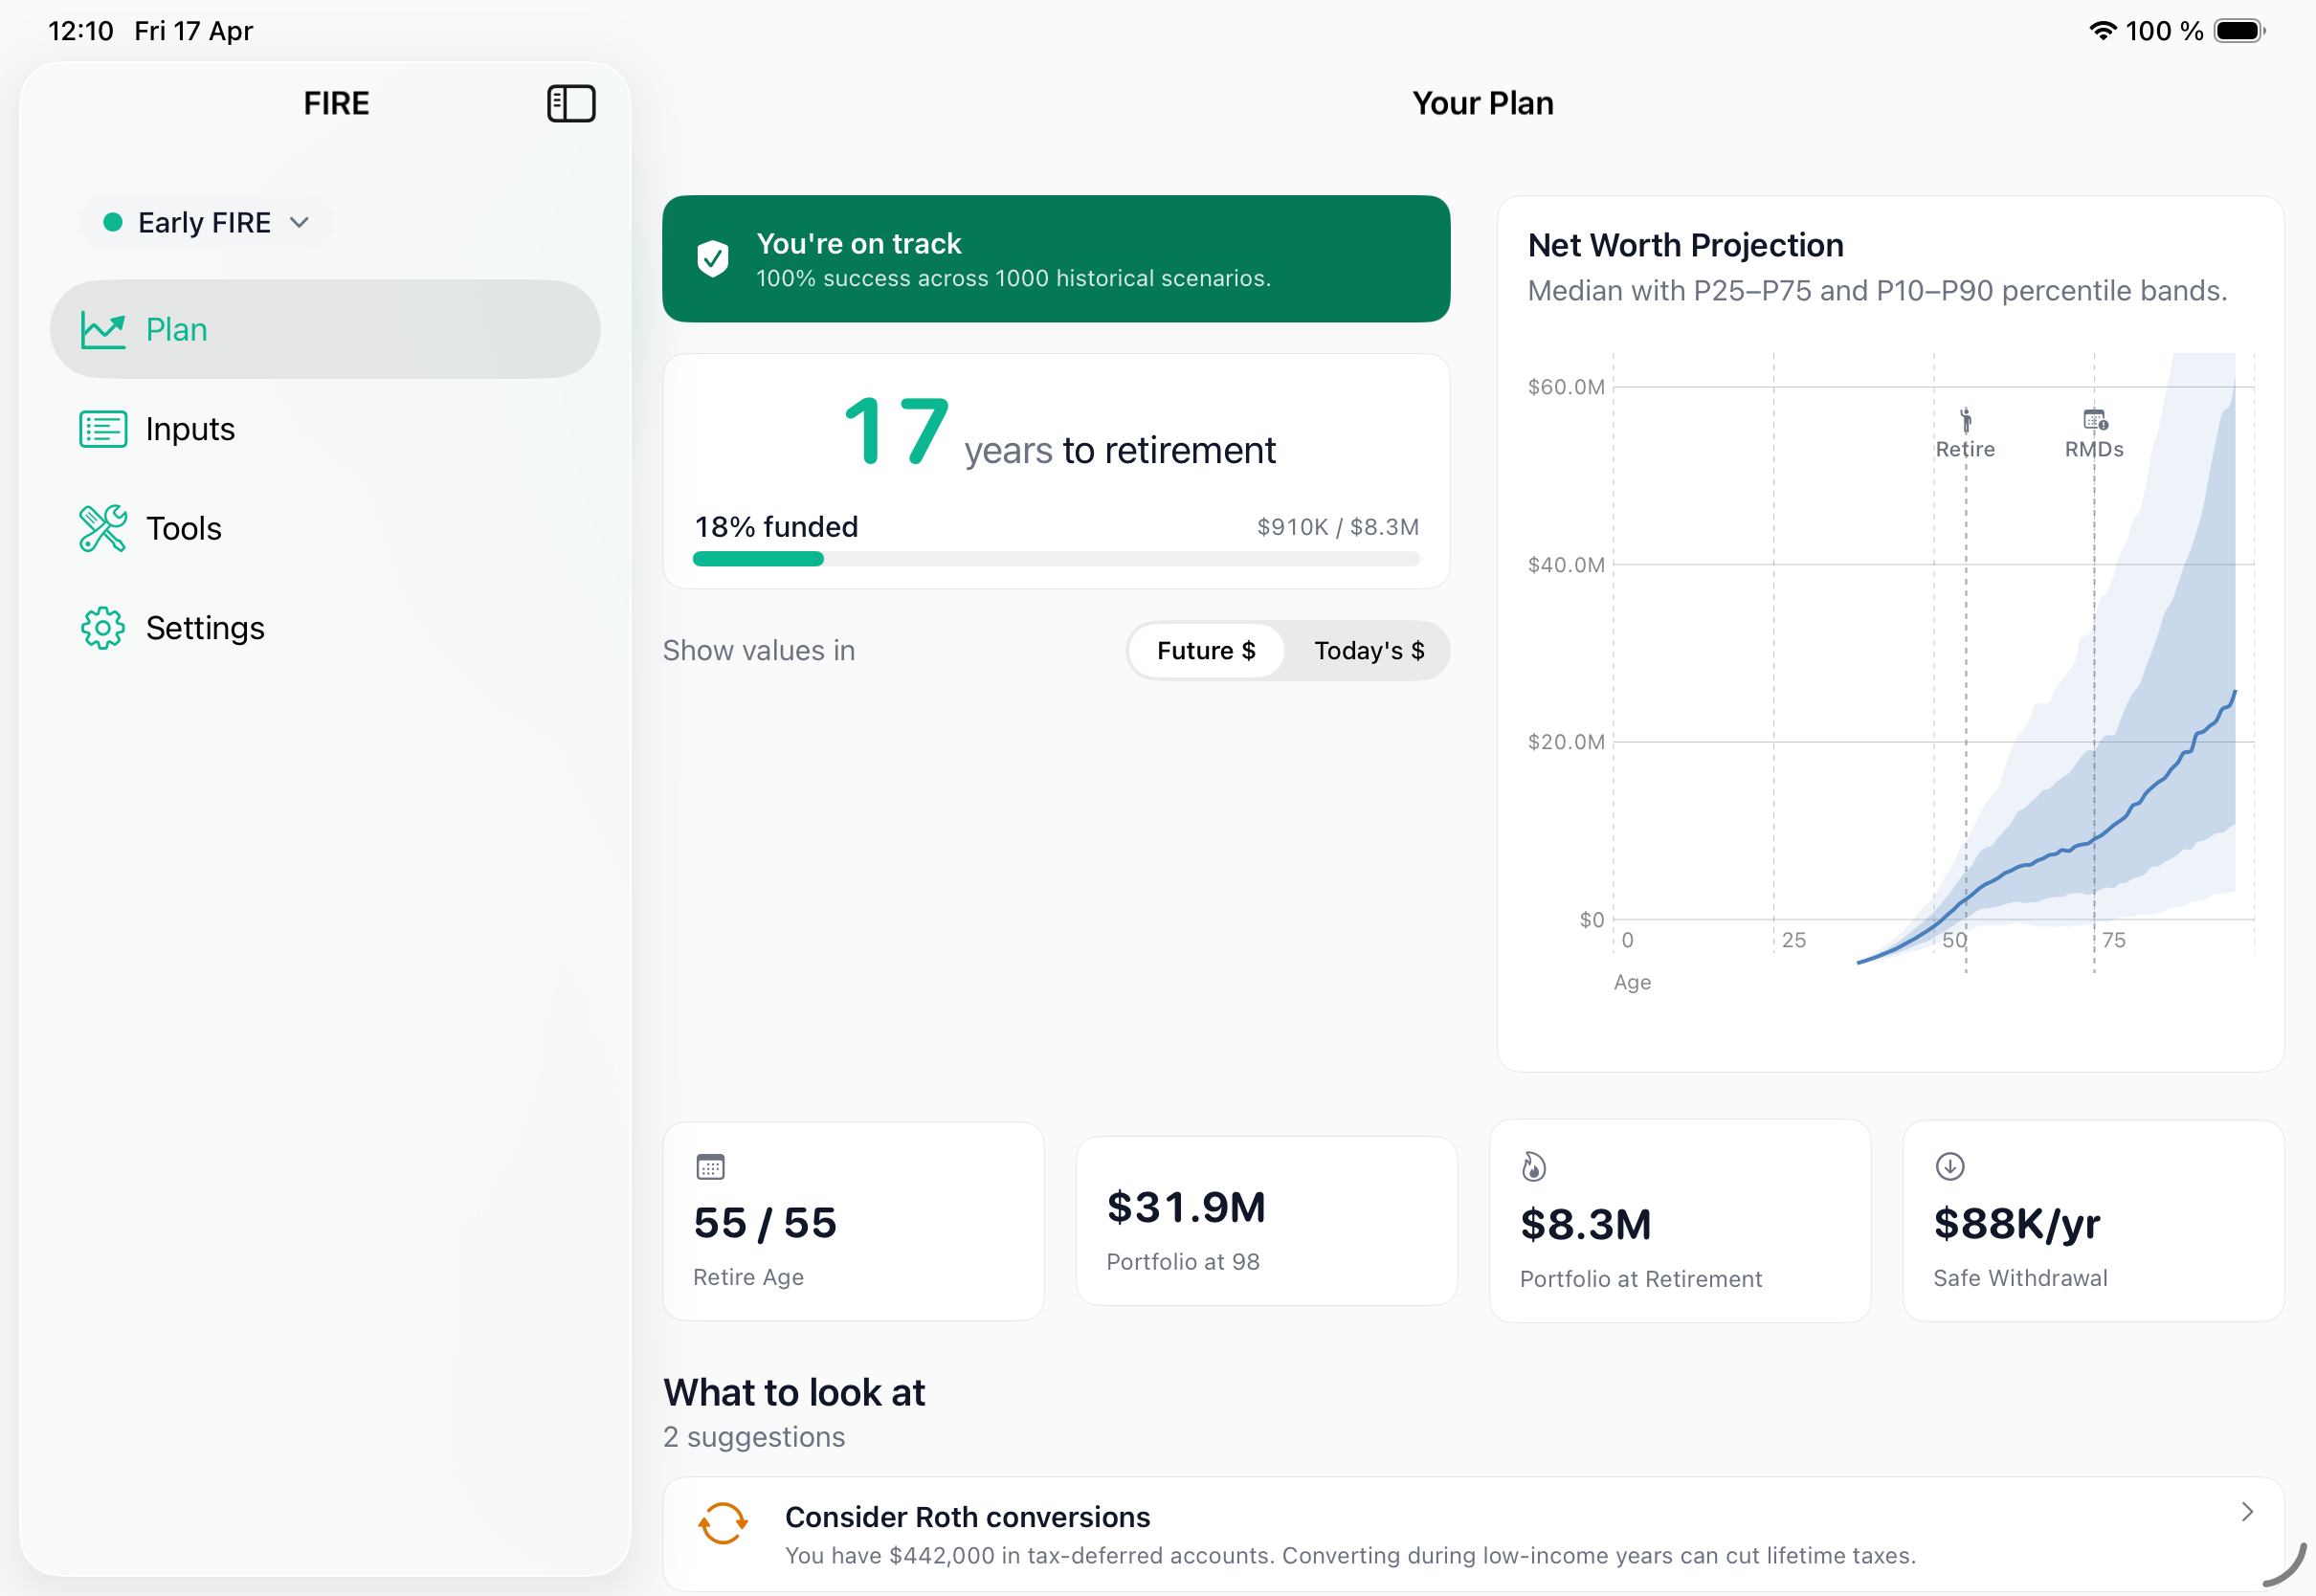Click the Your Plan title
Viewport: 2316px width, 1596px height.
coord(1483,103)
